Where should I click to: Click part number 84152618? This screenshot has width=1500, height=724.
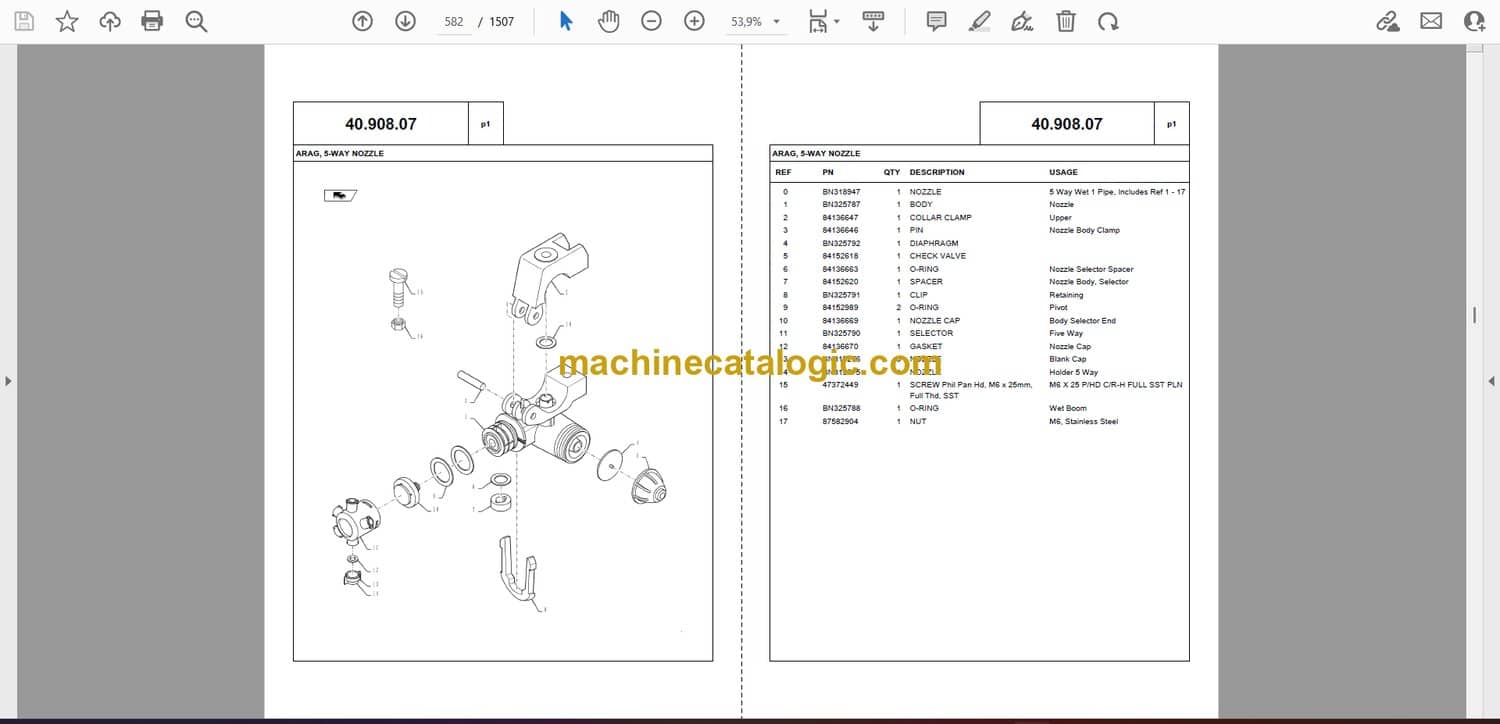(x=840, y=256)
